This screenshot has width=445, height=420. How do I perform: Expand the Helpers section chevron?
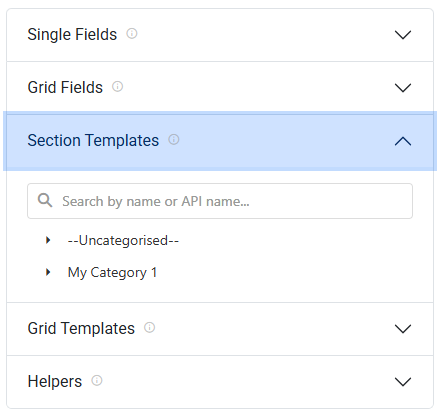tap(403, 382)
